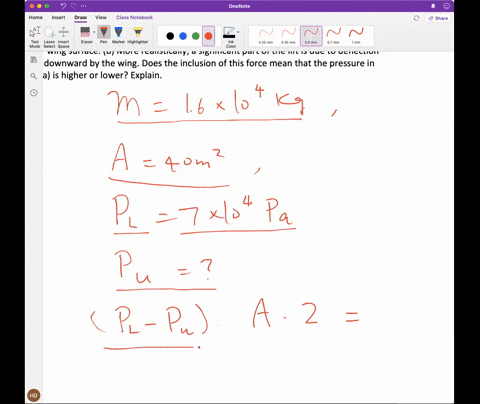Open the notebooks list sidebar icon

coord(33,60)
